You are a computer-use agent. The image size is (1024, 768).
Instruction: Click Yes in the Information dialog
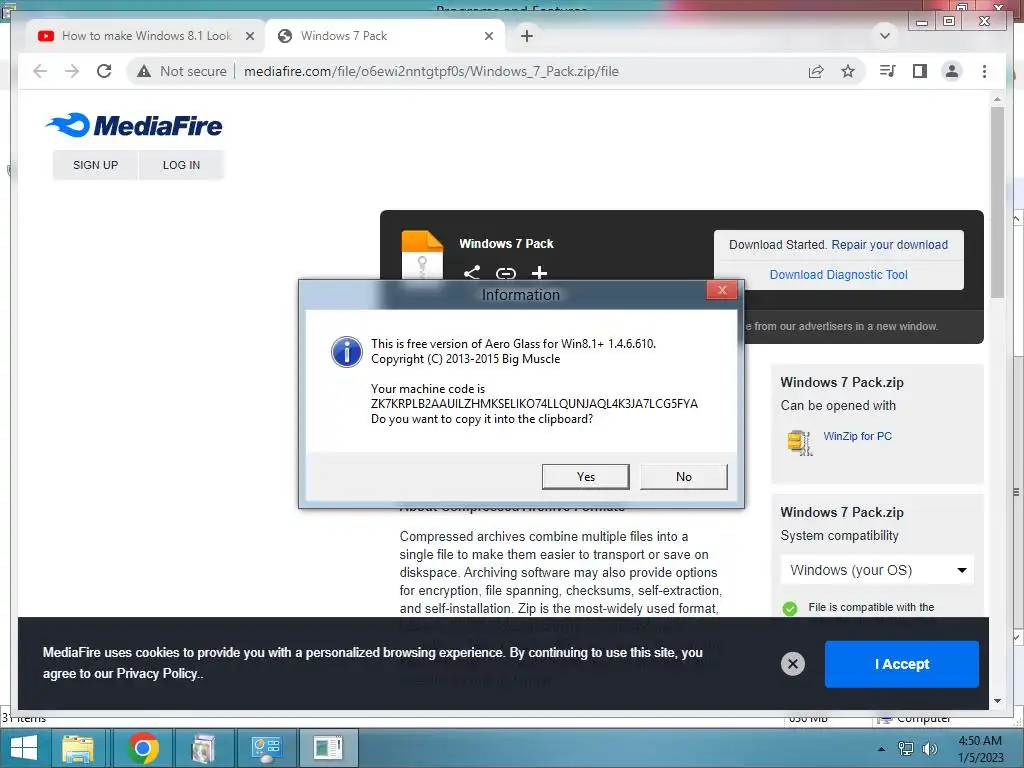(x=586, y=477)
